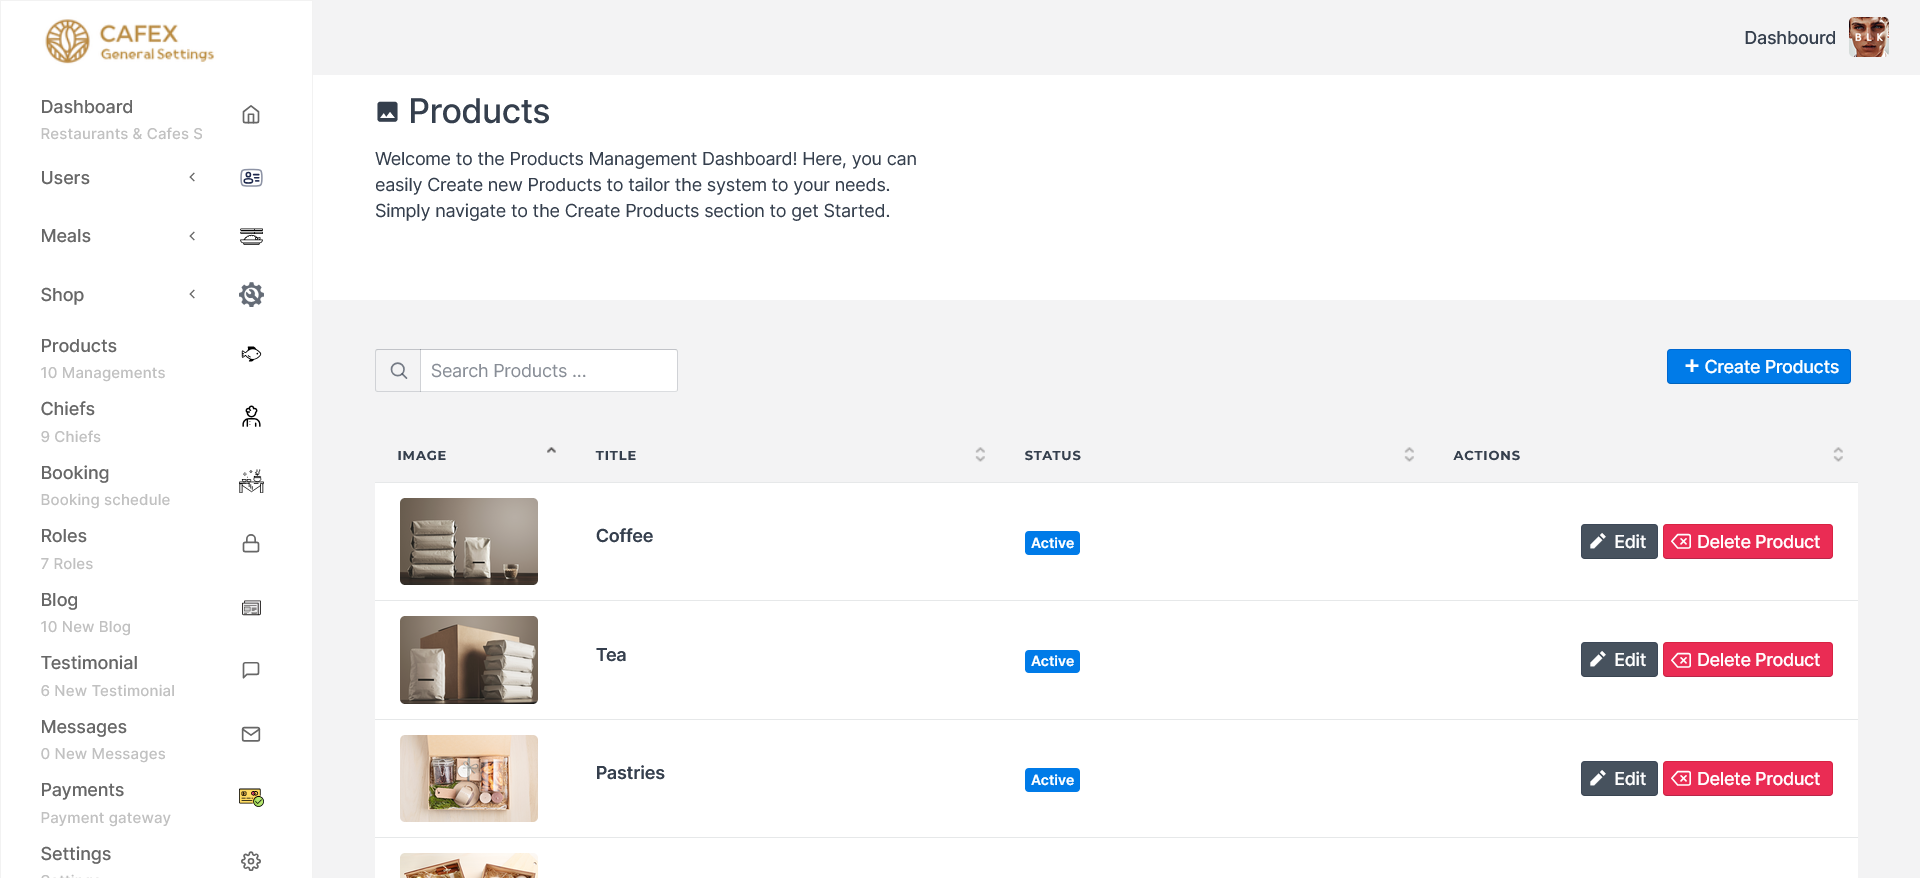Viewport: 1920px width, 878px height.
Task: Click the Chiefs person icon
Action: tap(251, 417)
